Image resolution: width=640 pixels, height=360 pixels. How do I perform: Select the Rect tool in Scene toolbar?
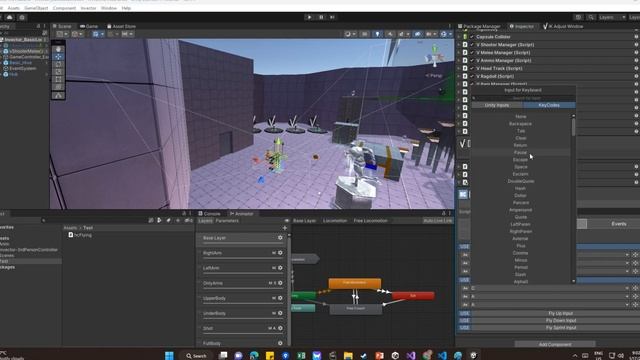click(x=58, y=80)
